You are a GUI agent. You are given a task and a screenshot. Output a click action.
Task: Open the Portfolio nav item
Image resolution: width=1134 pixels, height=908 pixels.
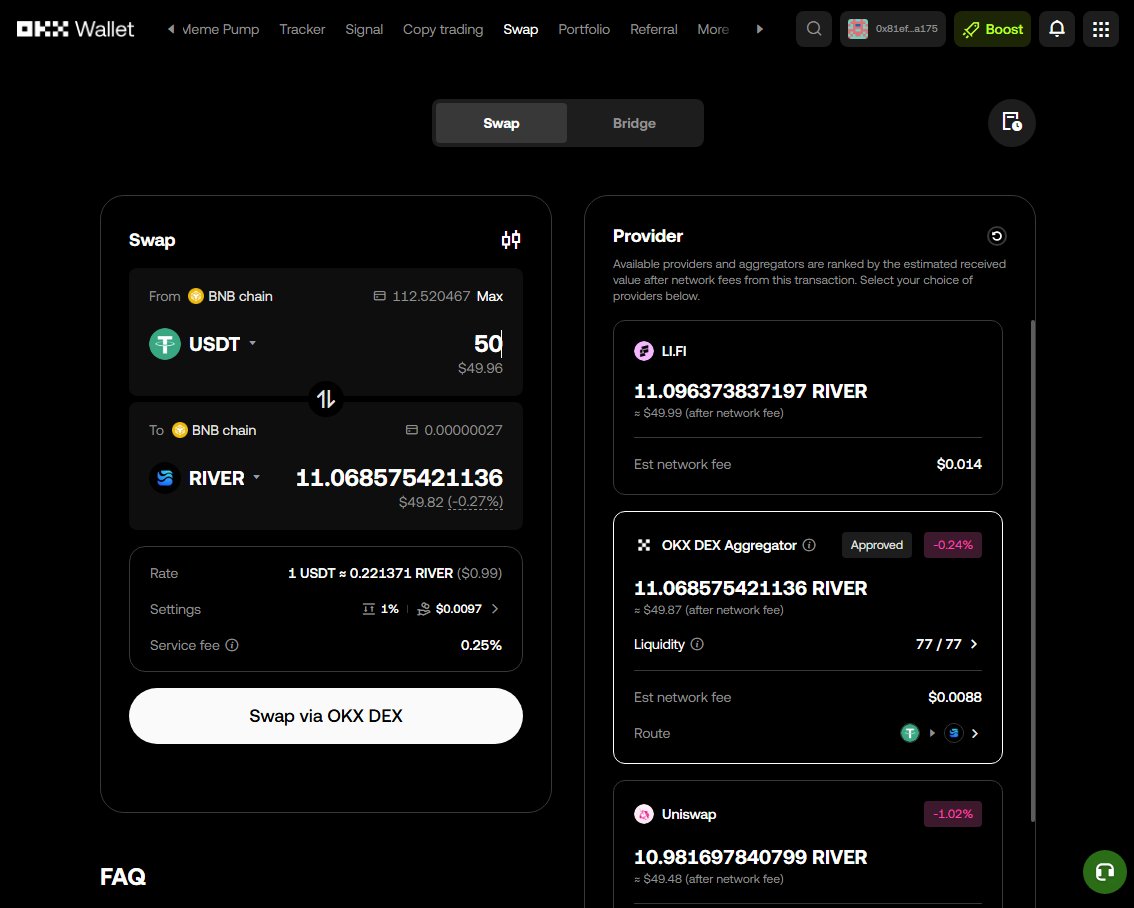pos(584,29)
